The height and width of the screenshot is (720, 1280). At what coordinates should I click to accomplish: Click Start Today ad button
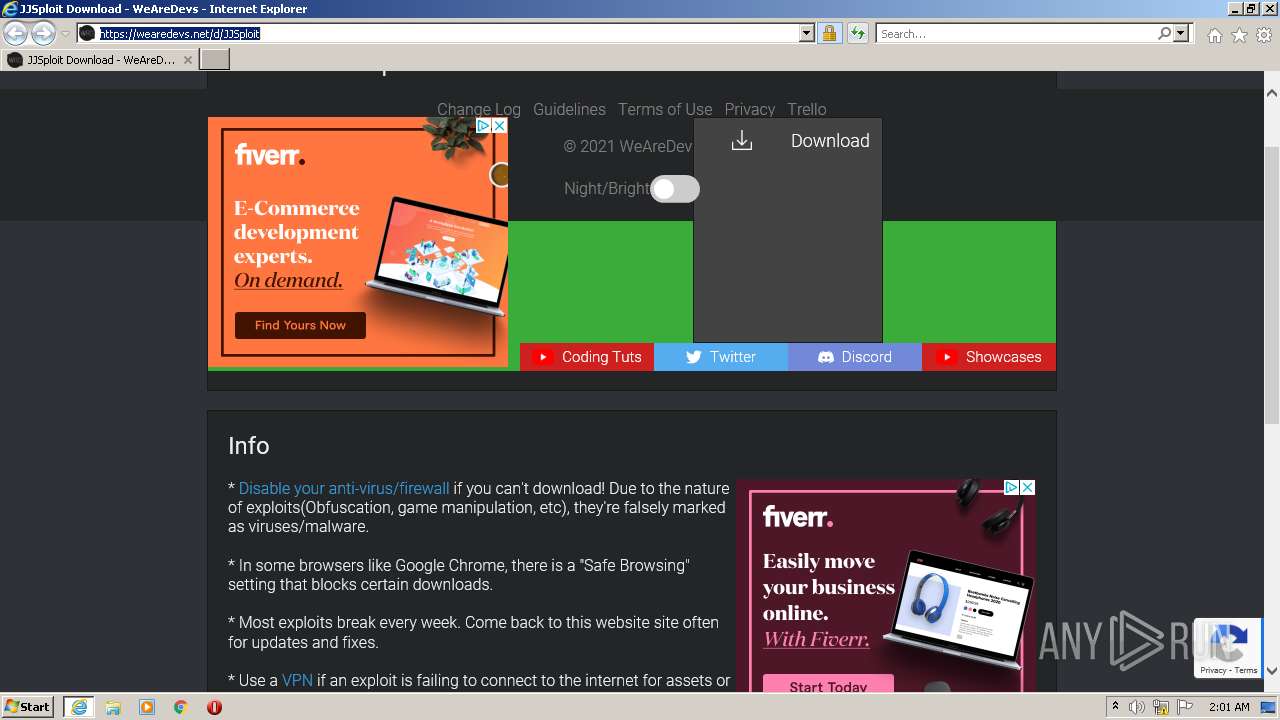[x=828, y=685]
